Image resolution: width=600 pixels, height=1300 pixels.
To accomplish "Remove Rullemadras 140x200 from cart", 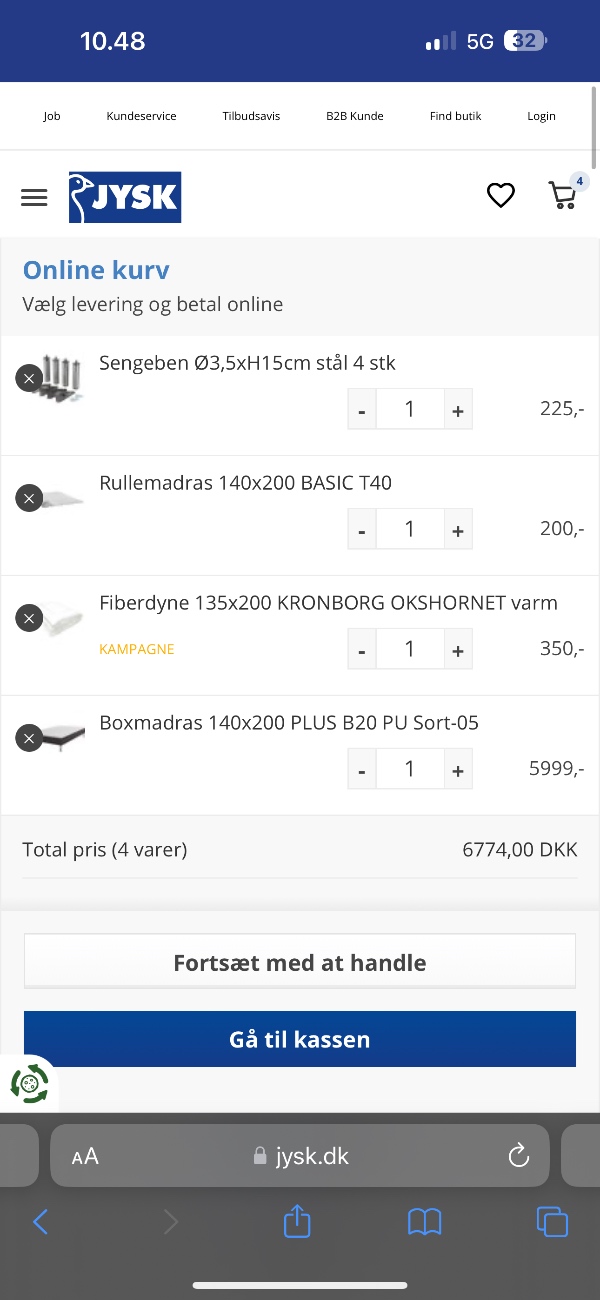I will point(29,498).
